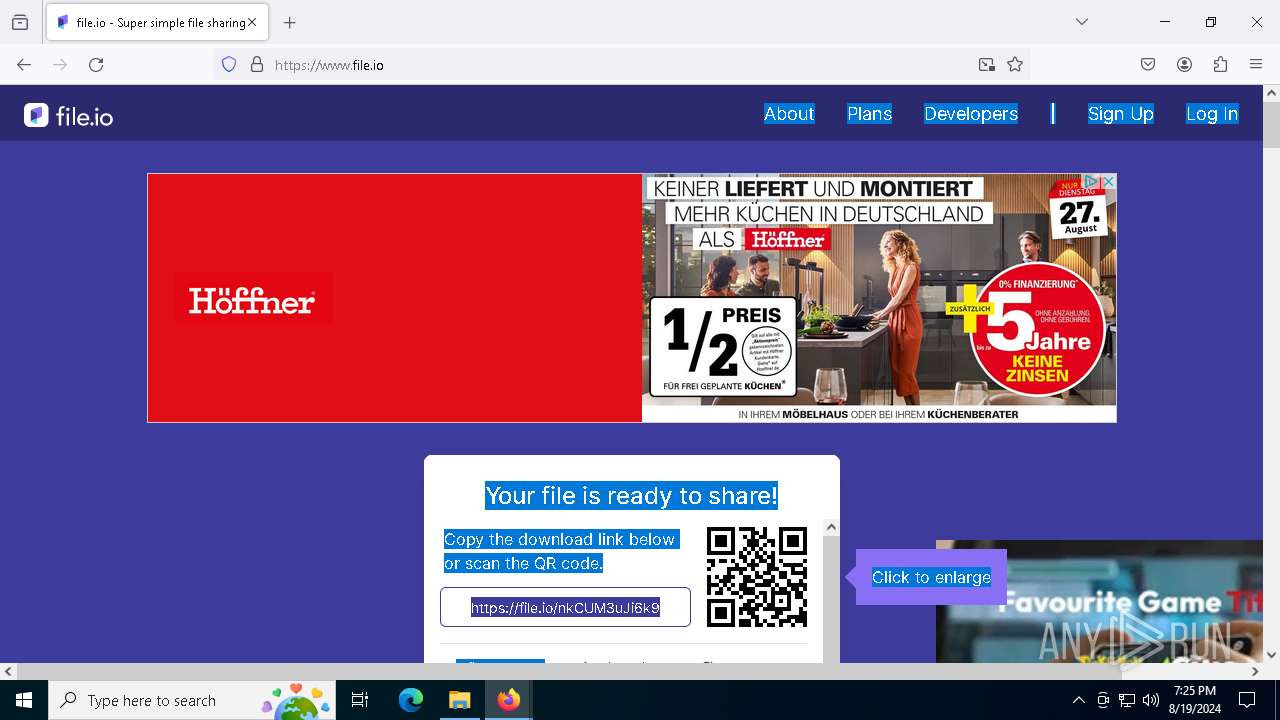Click 'Copy the download link below' text

click(560, 539)
